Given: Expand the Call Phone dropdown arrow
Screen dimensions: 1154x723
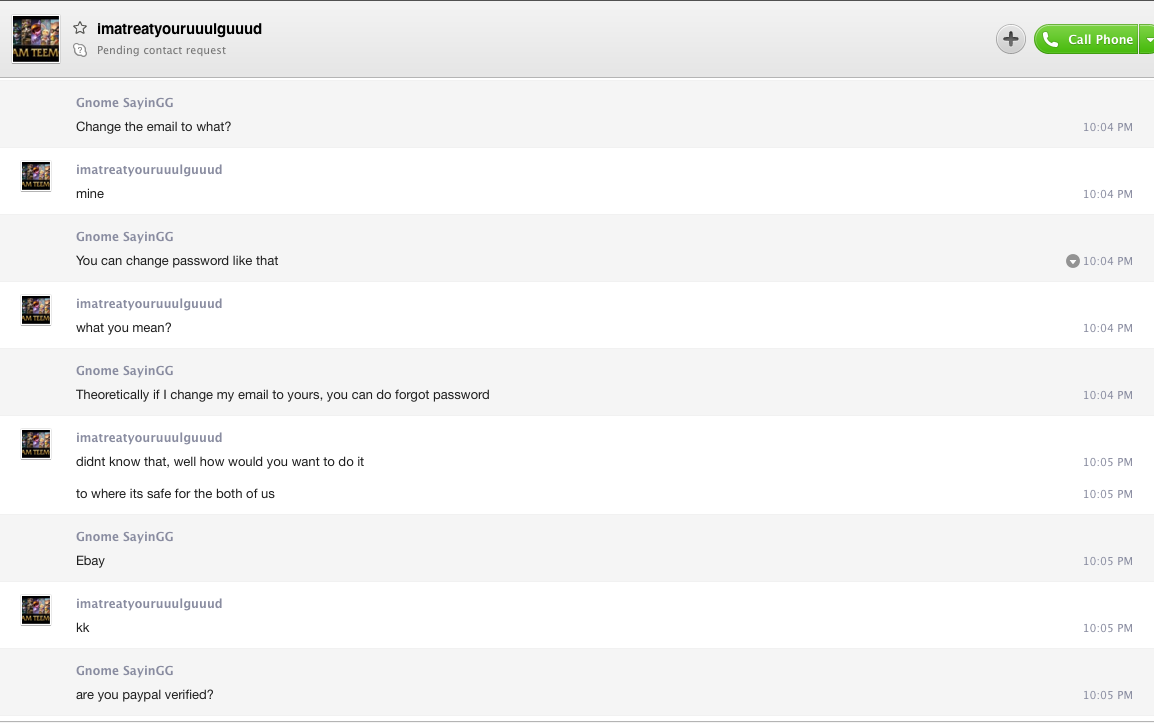Looking at the screenshot, I should 1147,39.
